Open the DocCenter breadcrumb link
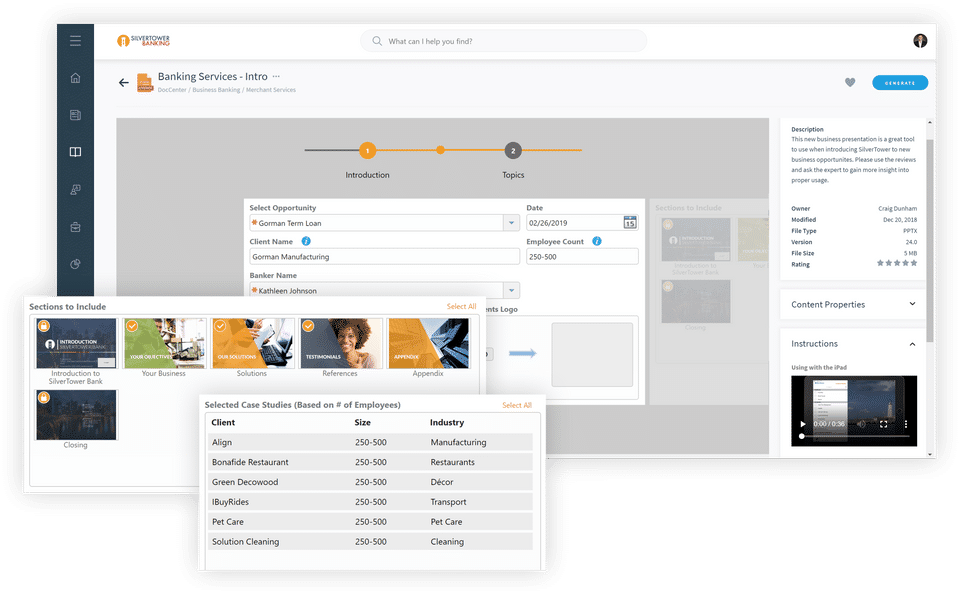Screen dimensions: 960x594 (172, 90)
